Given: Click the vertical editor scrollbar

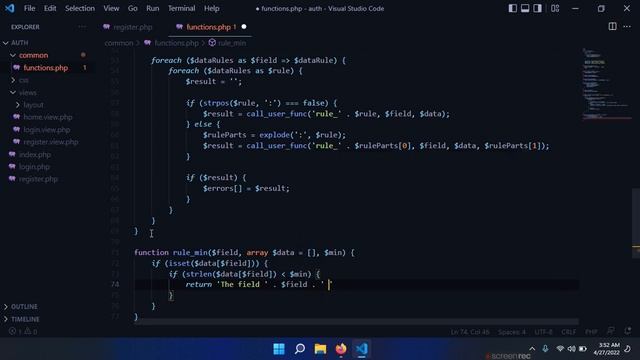Looking at the screenshot, I should pos(636,222).
